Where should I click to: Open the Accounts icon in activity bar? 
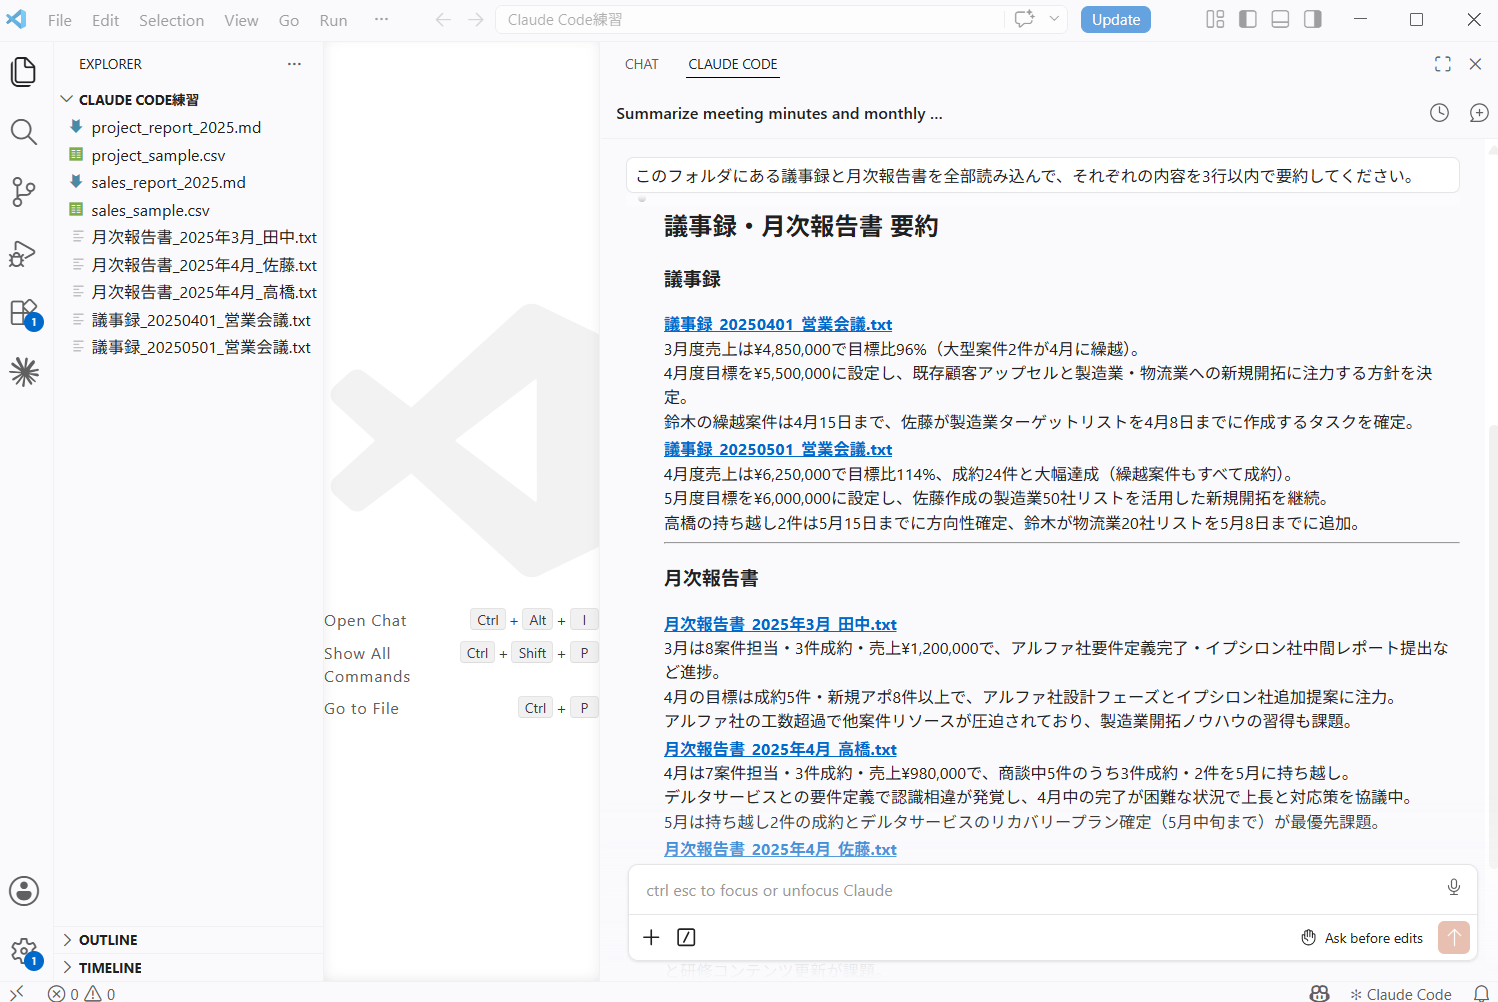[24, 890]
